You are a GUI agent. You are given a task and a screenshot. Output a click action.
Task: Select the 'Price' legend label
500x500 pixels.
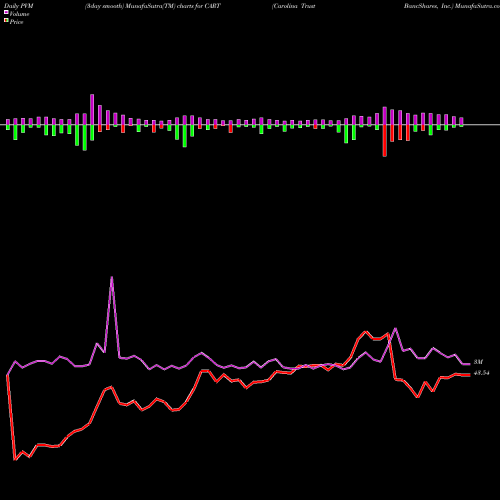click(x=16, y=22)
